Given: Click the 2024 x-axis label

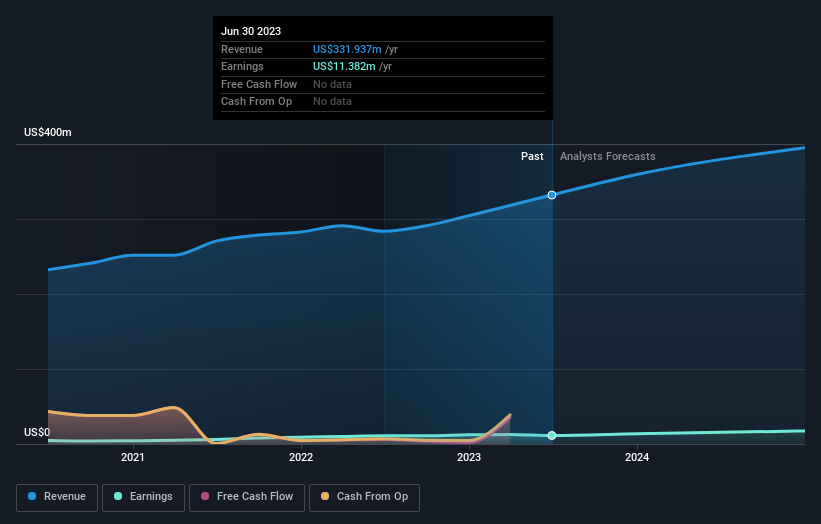Looking at the screenshot, I should coord(637,457).
